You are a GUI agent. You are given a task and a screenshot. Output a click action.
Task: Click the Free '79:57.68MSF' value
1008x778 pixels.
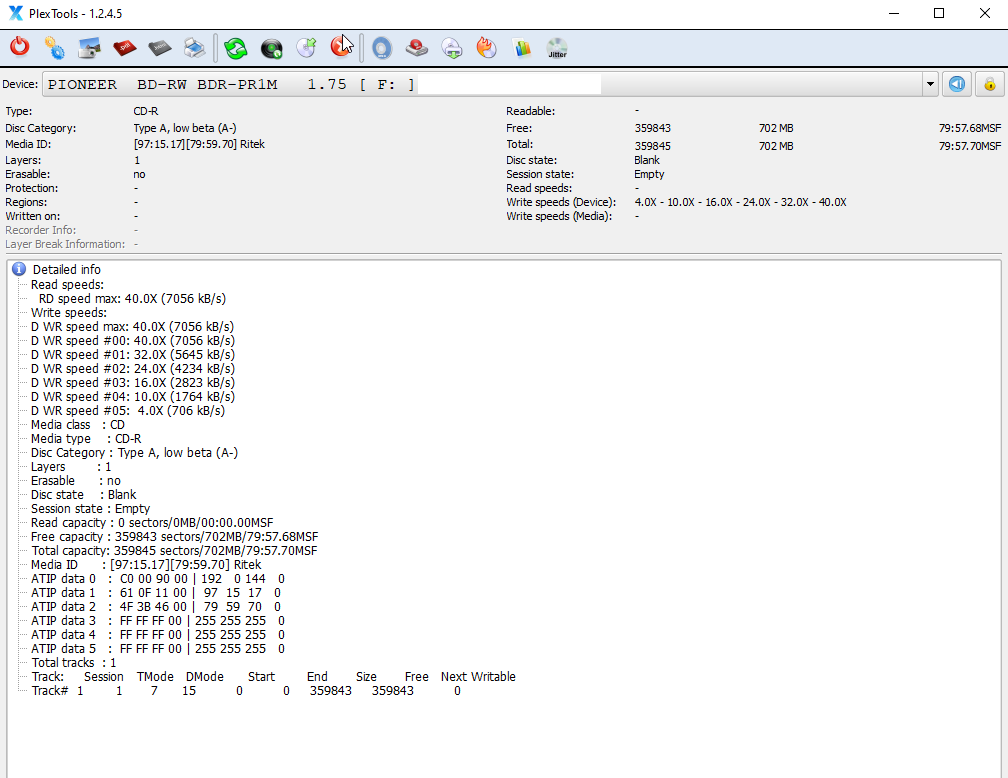(969, 129)
